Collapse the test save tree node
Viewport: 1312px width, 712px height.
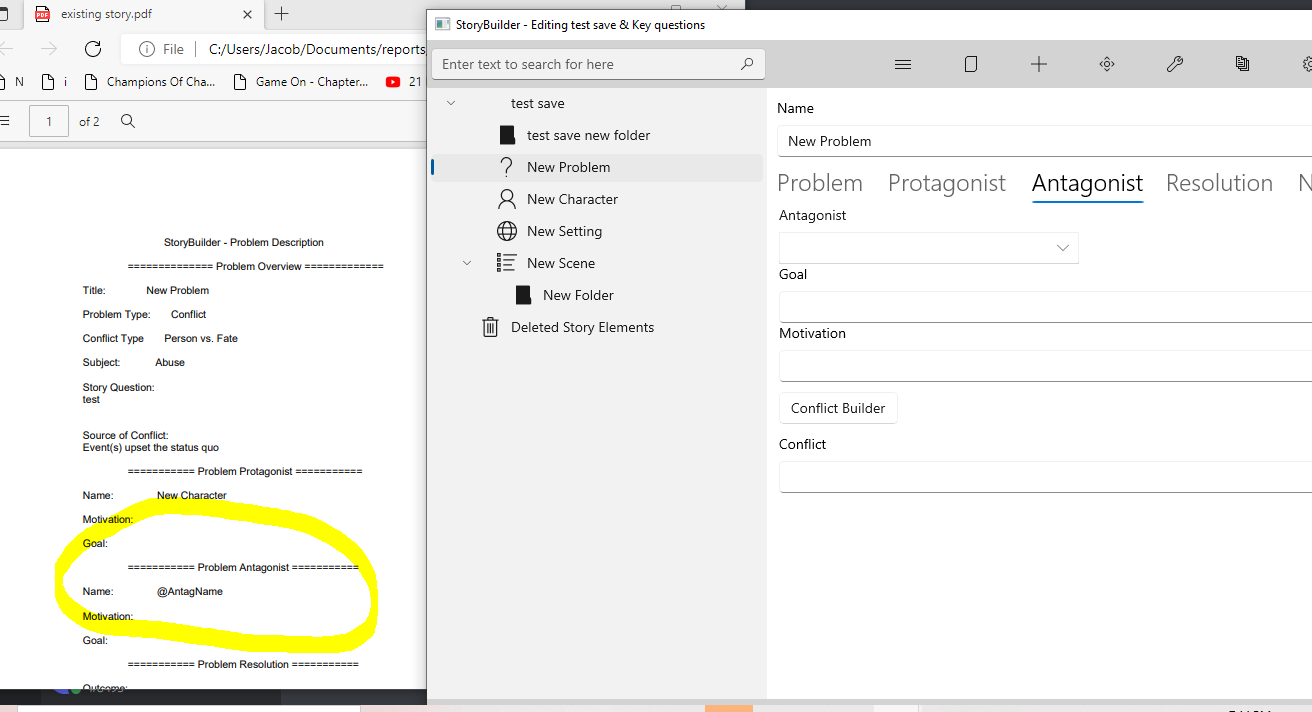point(450,103)
